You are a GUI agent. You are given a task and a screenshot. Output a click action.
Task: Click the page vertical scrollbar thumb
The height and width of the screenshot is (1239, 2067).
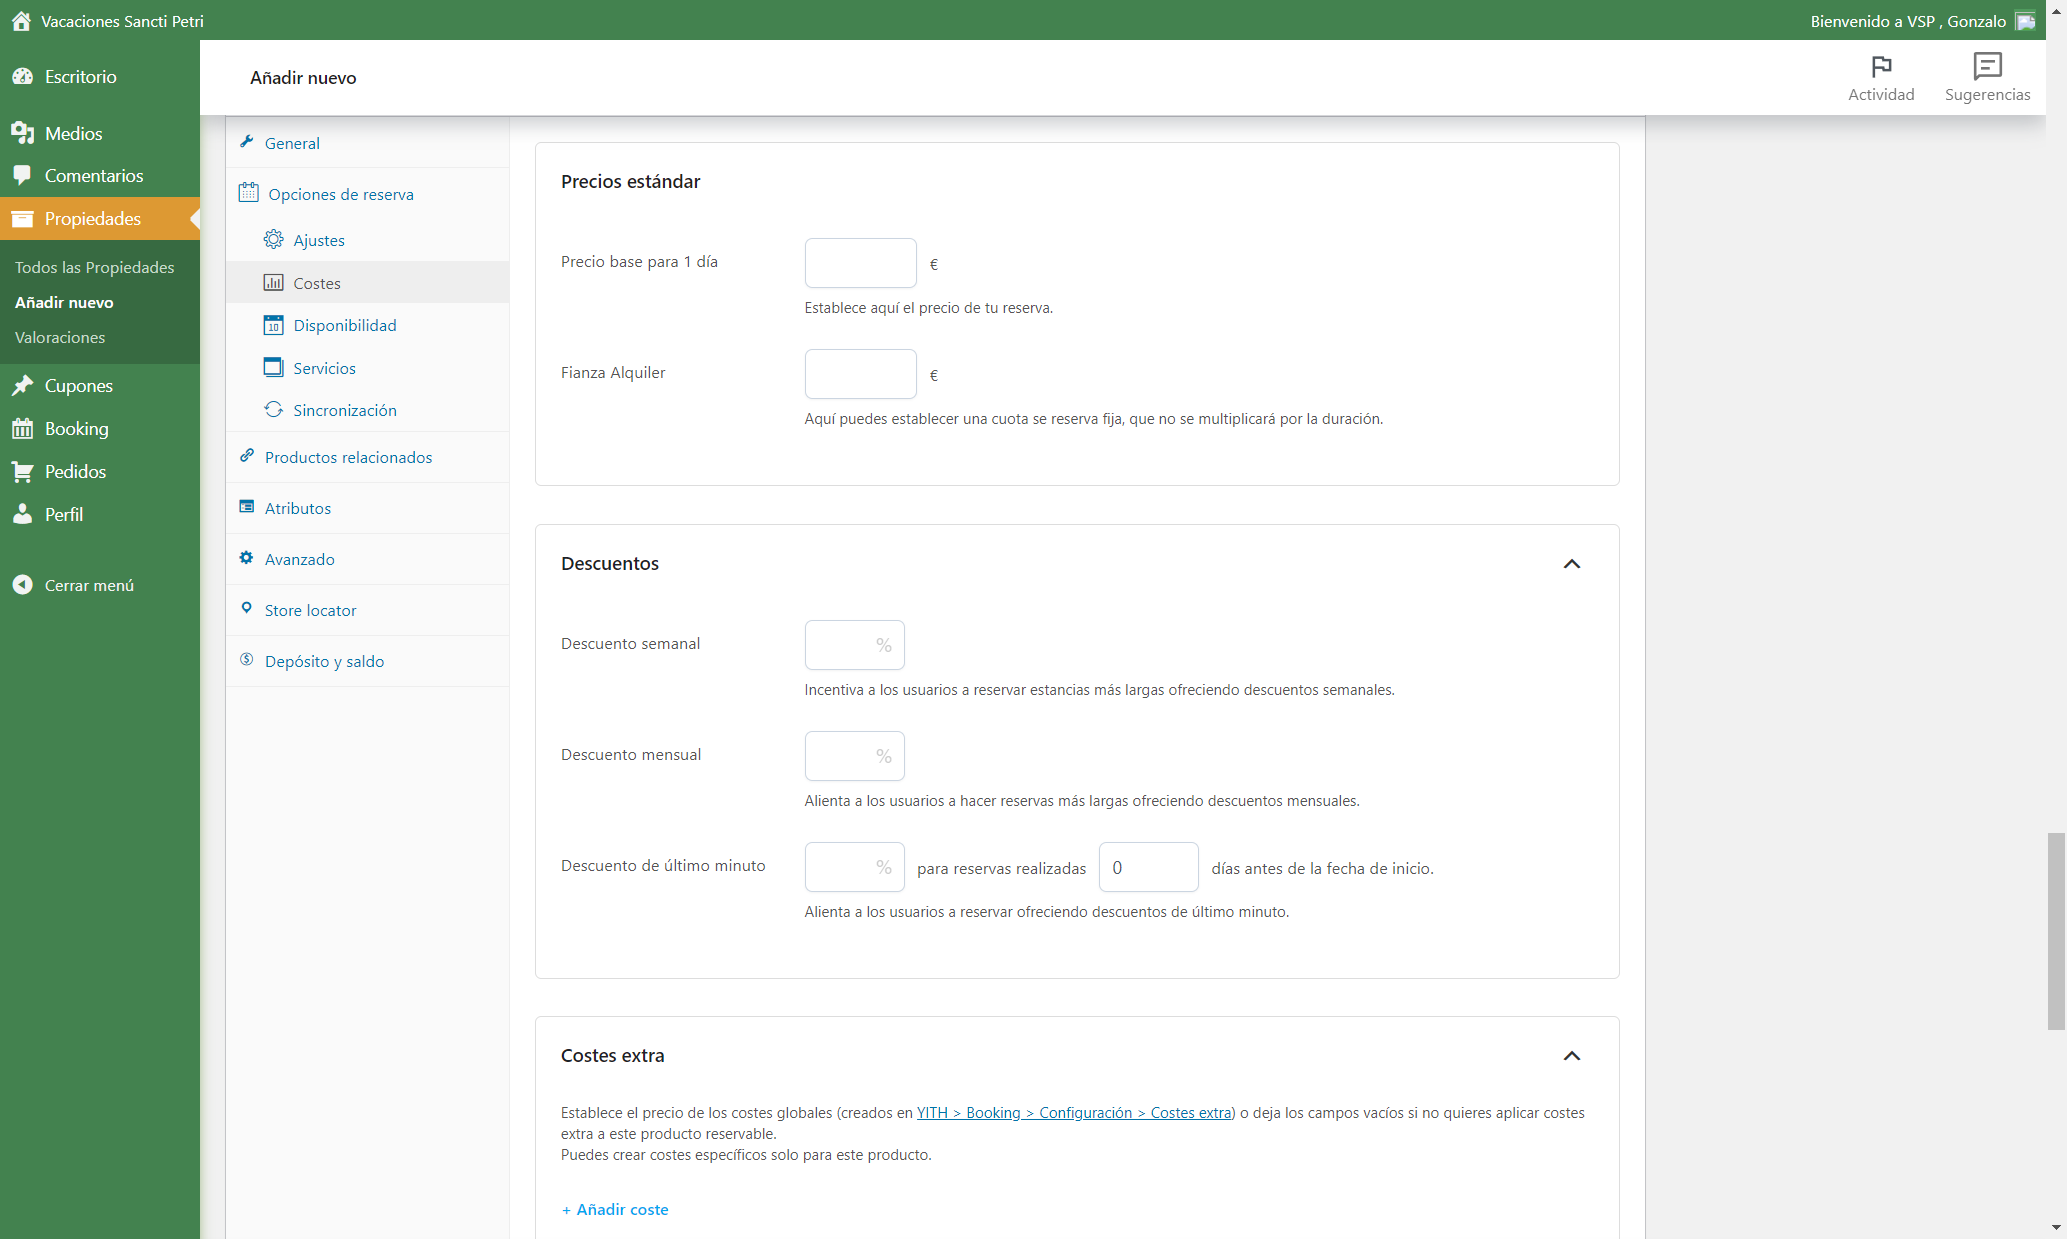point(2056,930)
